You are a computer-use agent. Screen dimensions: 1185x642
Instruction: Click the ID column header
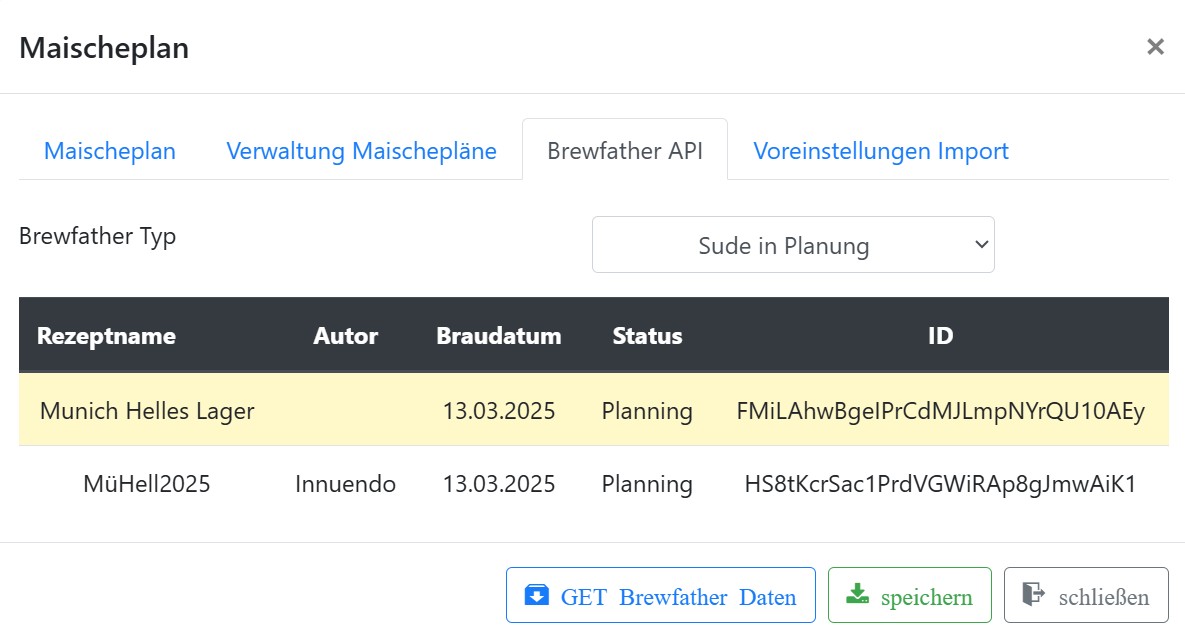[940, 336]
